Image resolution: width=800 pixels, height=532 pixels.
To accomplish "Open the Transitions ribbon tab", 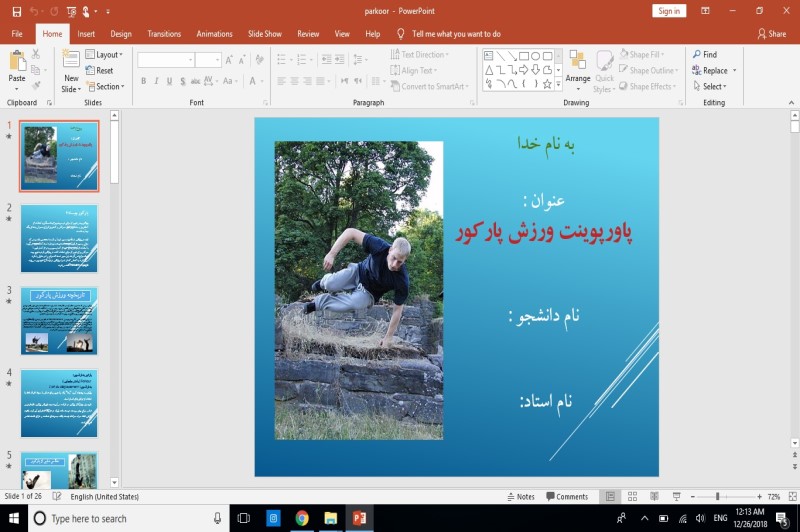I will [164, 34].
